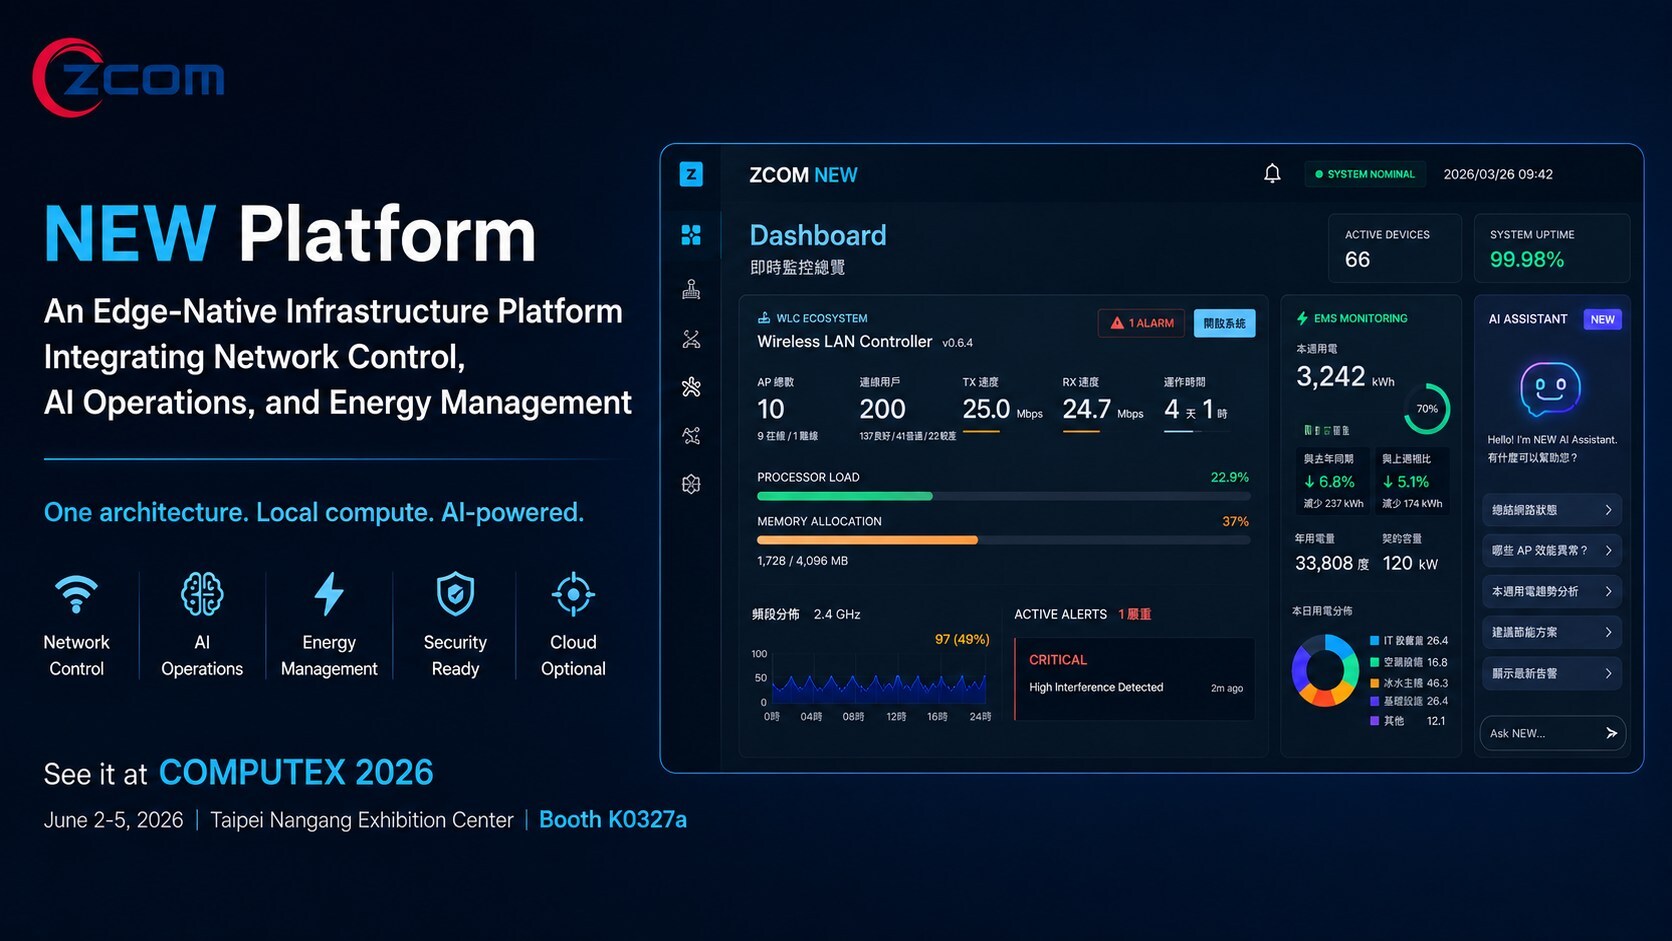
Task: Click the ZCOM logo at top left
Action: tap(128, 78)
